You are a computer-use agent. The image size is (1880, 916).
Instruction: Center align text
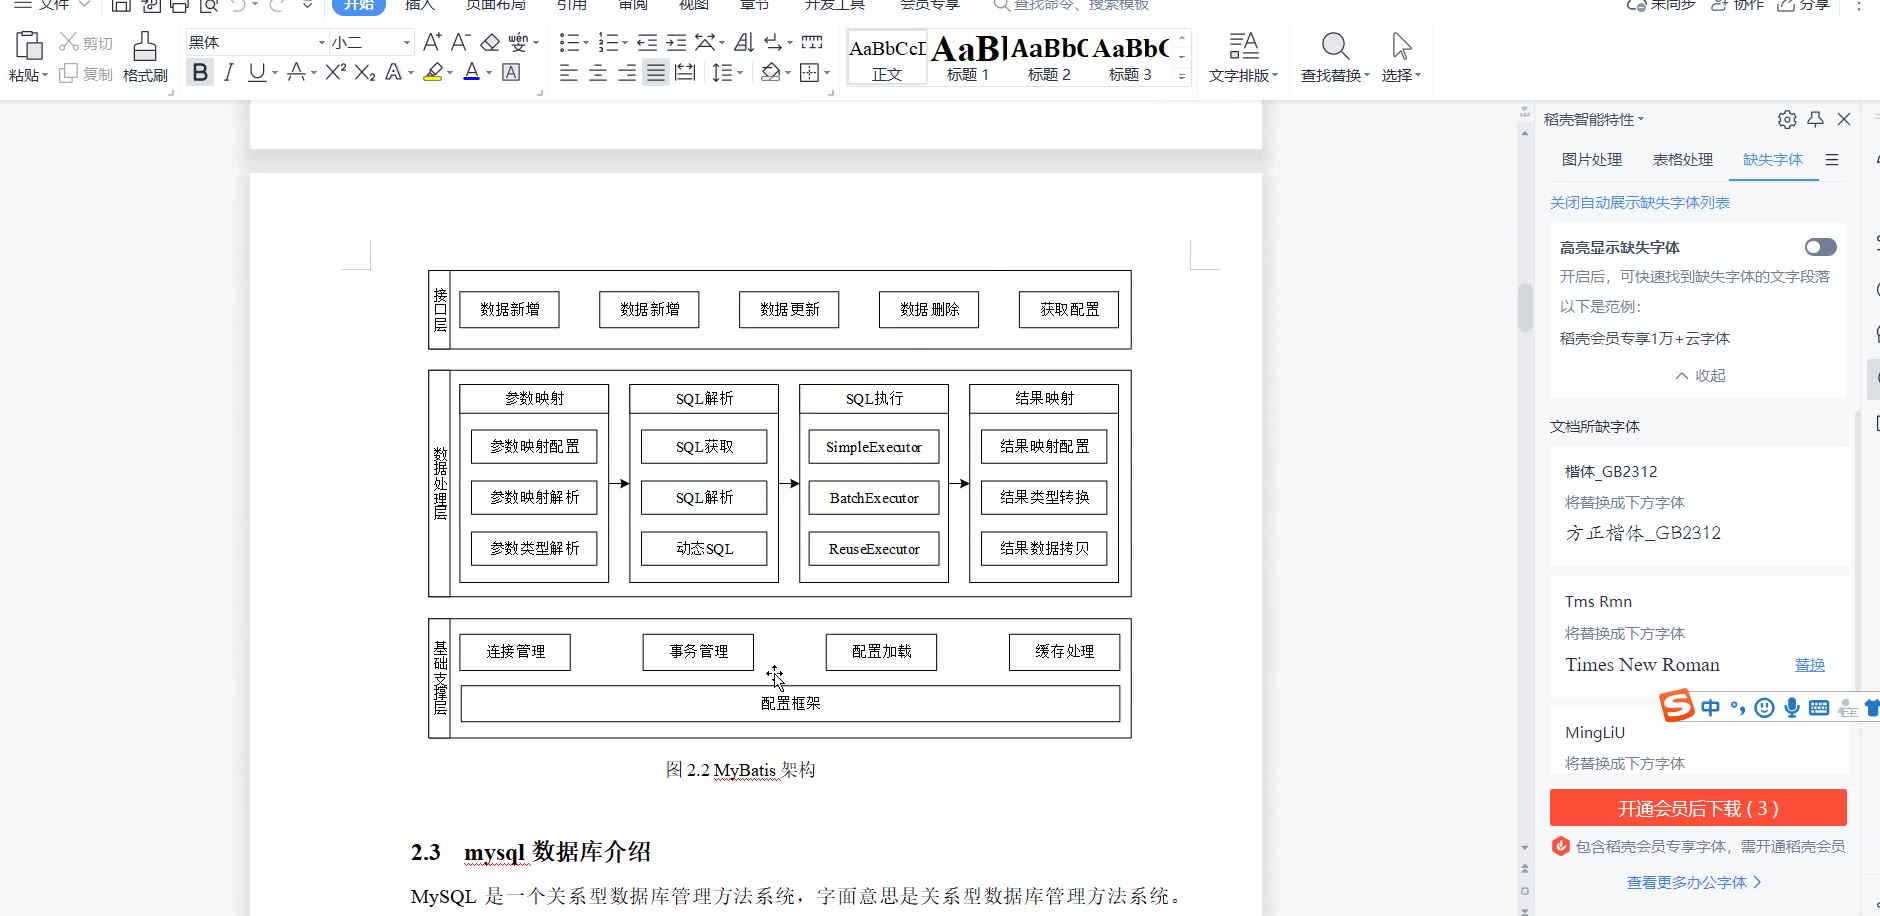598,72
